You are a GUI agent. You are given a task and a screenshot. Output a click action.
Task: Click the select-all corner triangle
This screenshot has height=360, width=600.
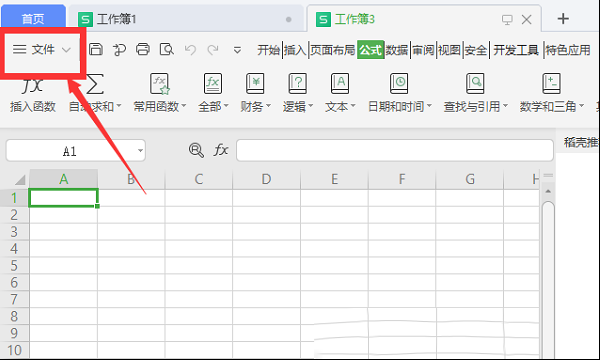(19, 179)
